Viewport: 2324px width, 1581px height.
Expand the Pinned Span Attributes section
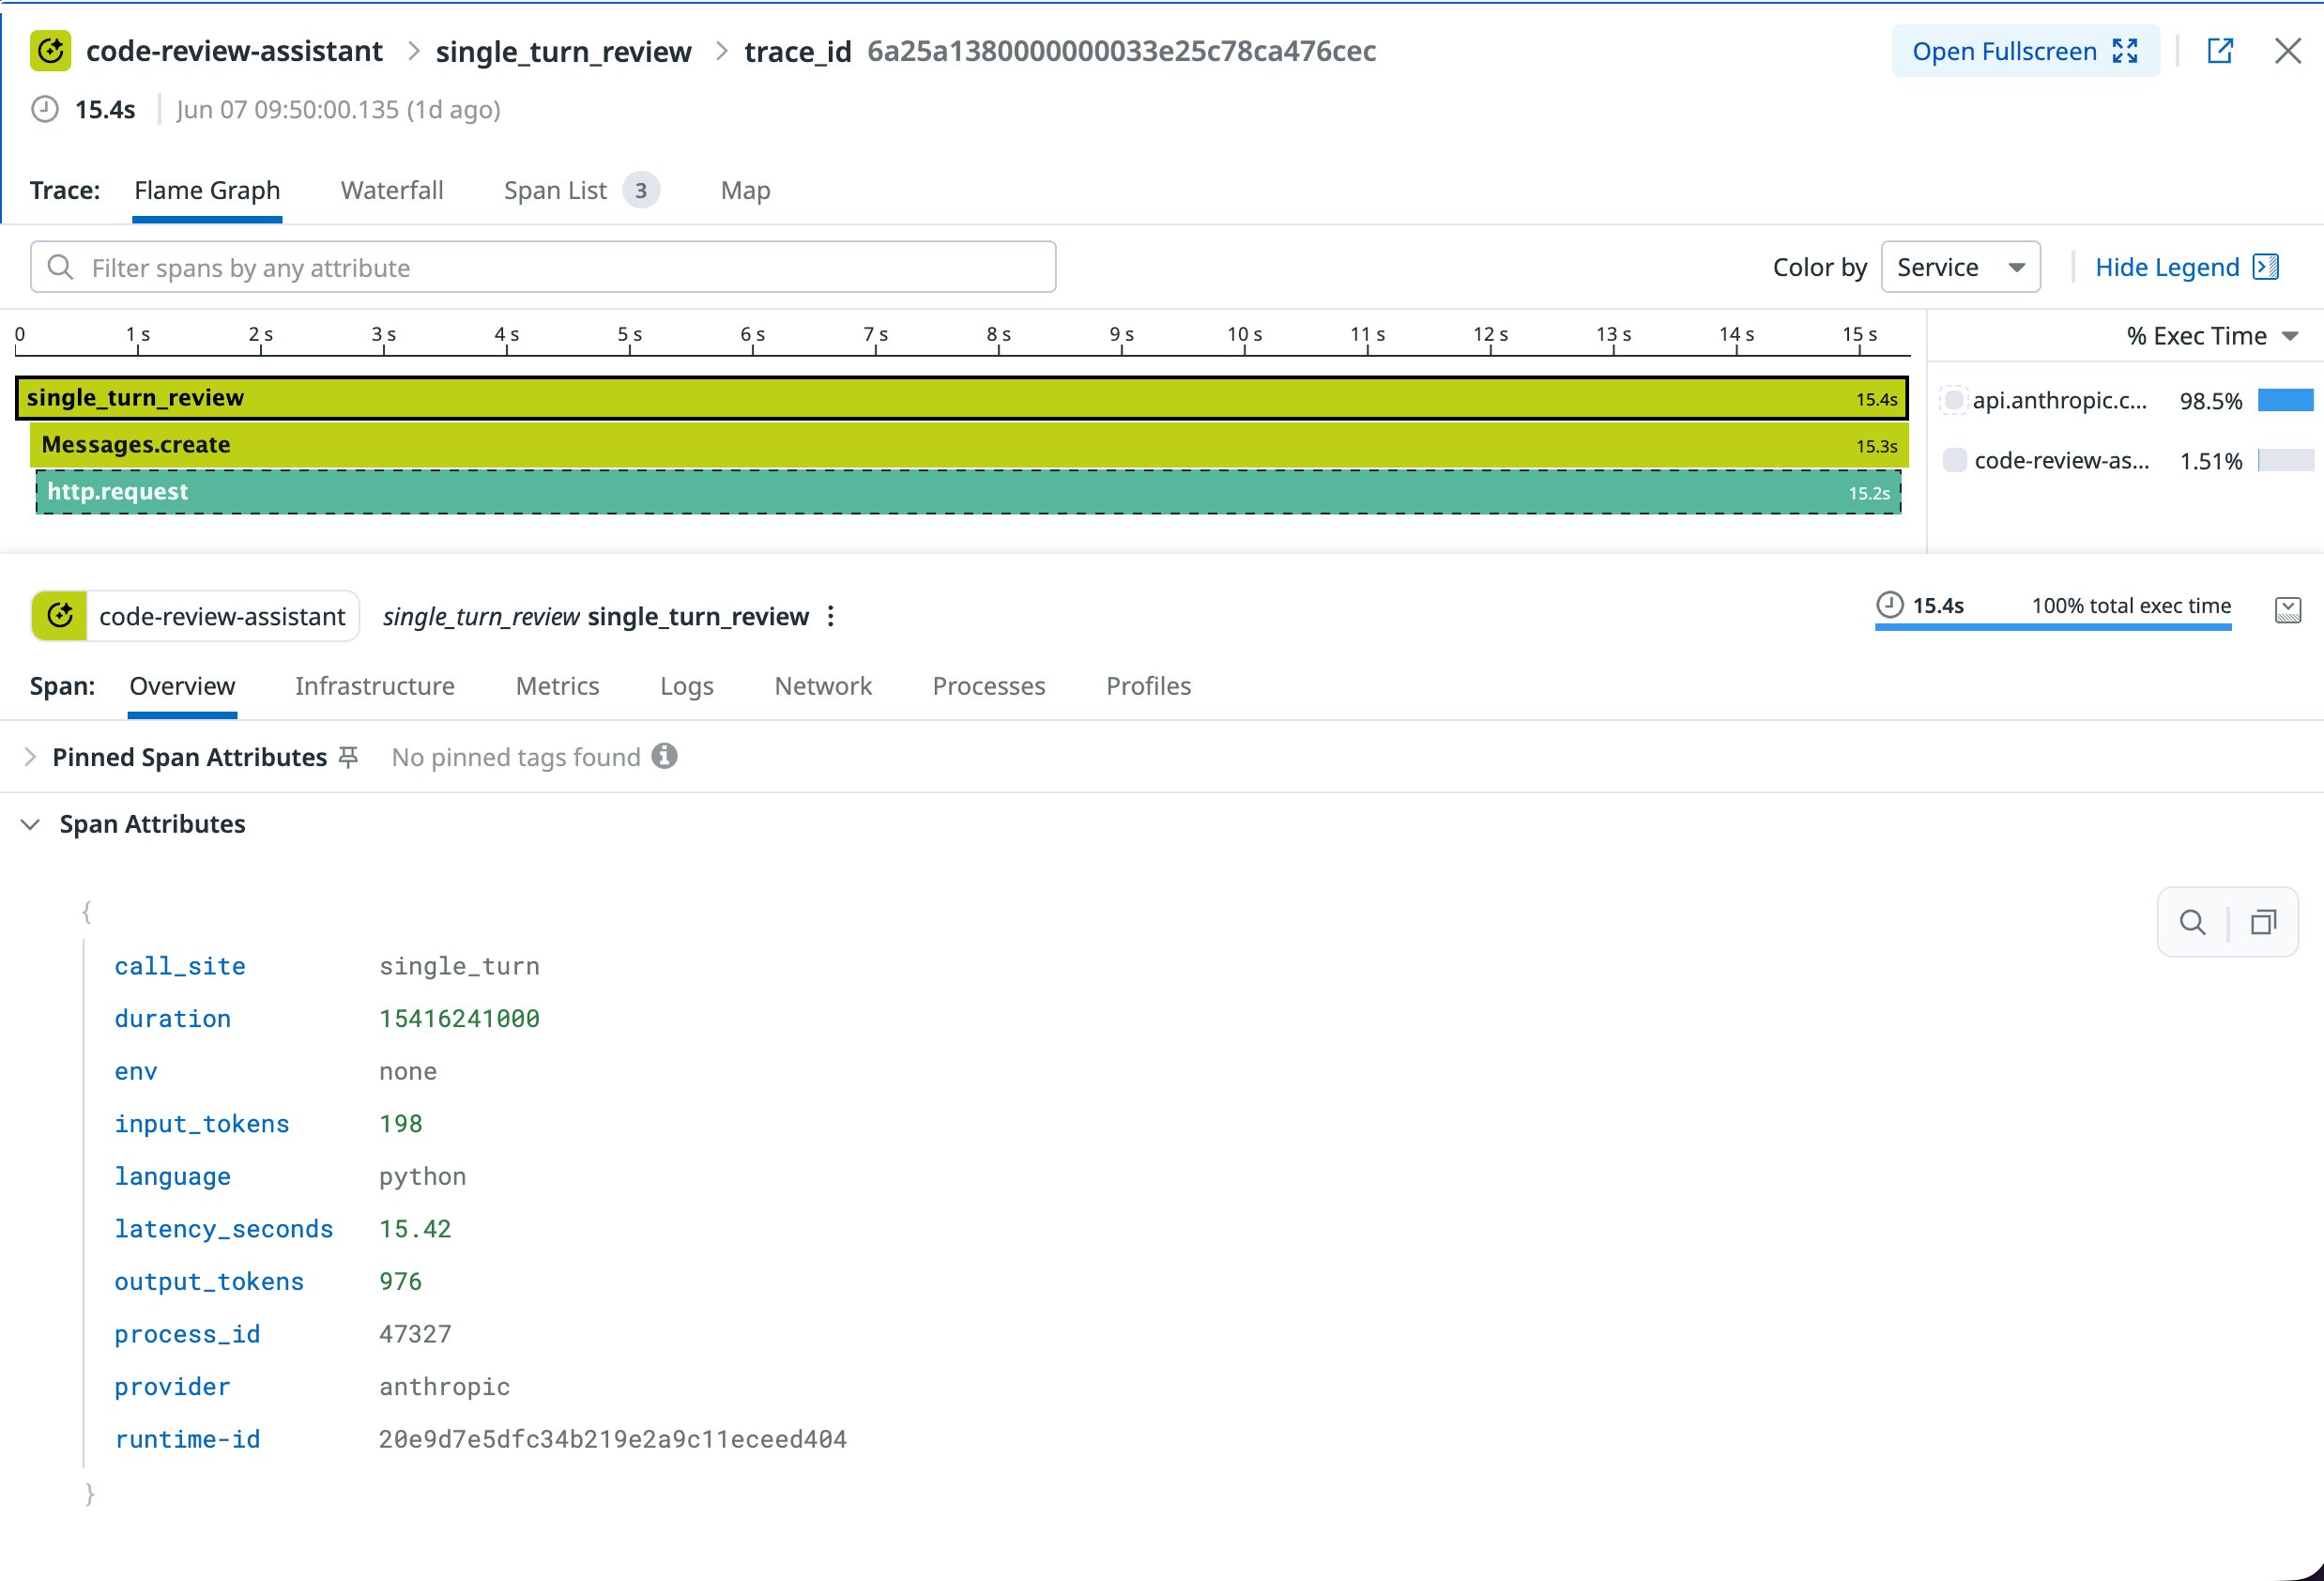(30, 757)
